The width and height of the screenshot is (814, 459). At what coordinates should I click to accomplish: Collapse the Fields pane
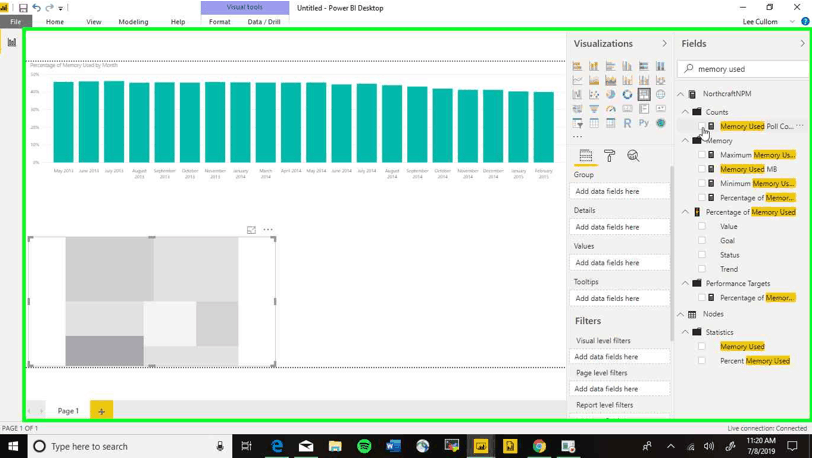click(x=803, y=44)
